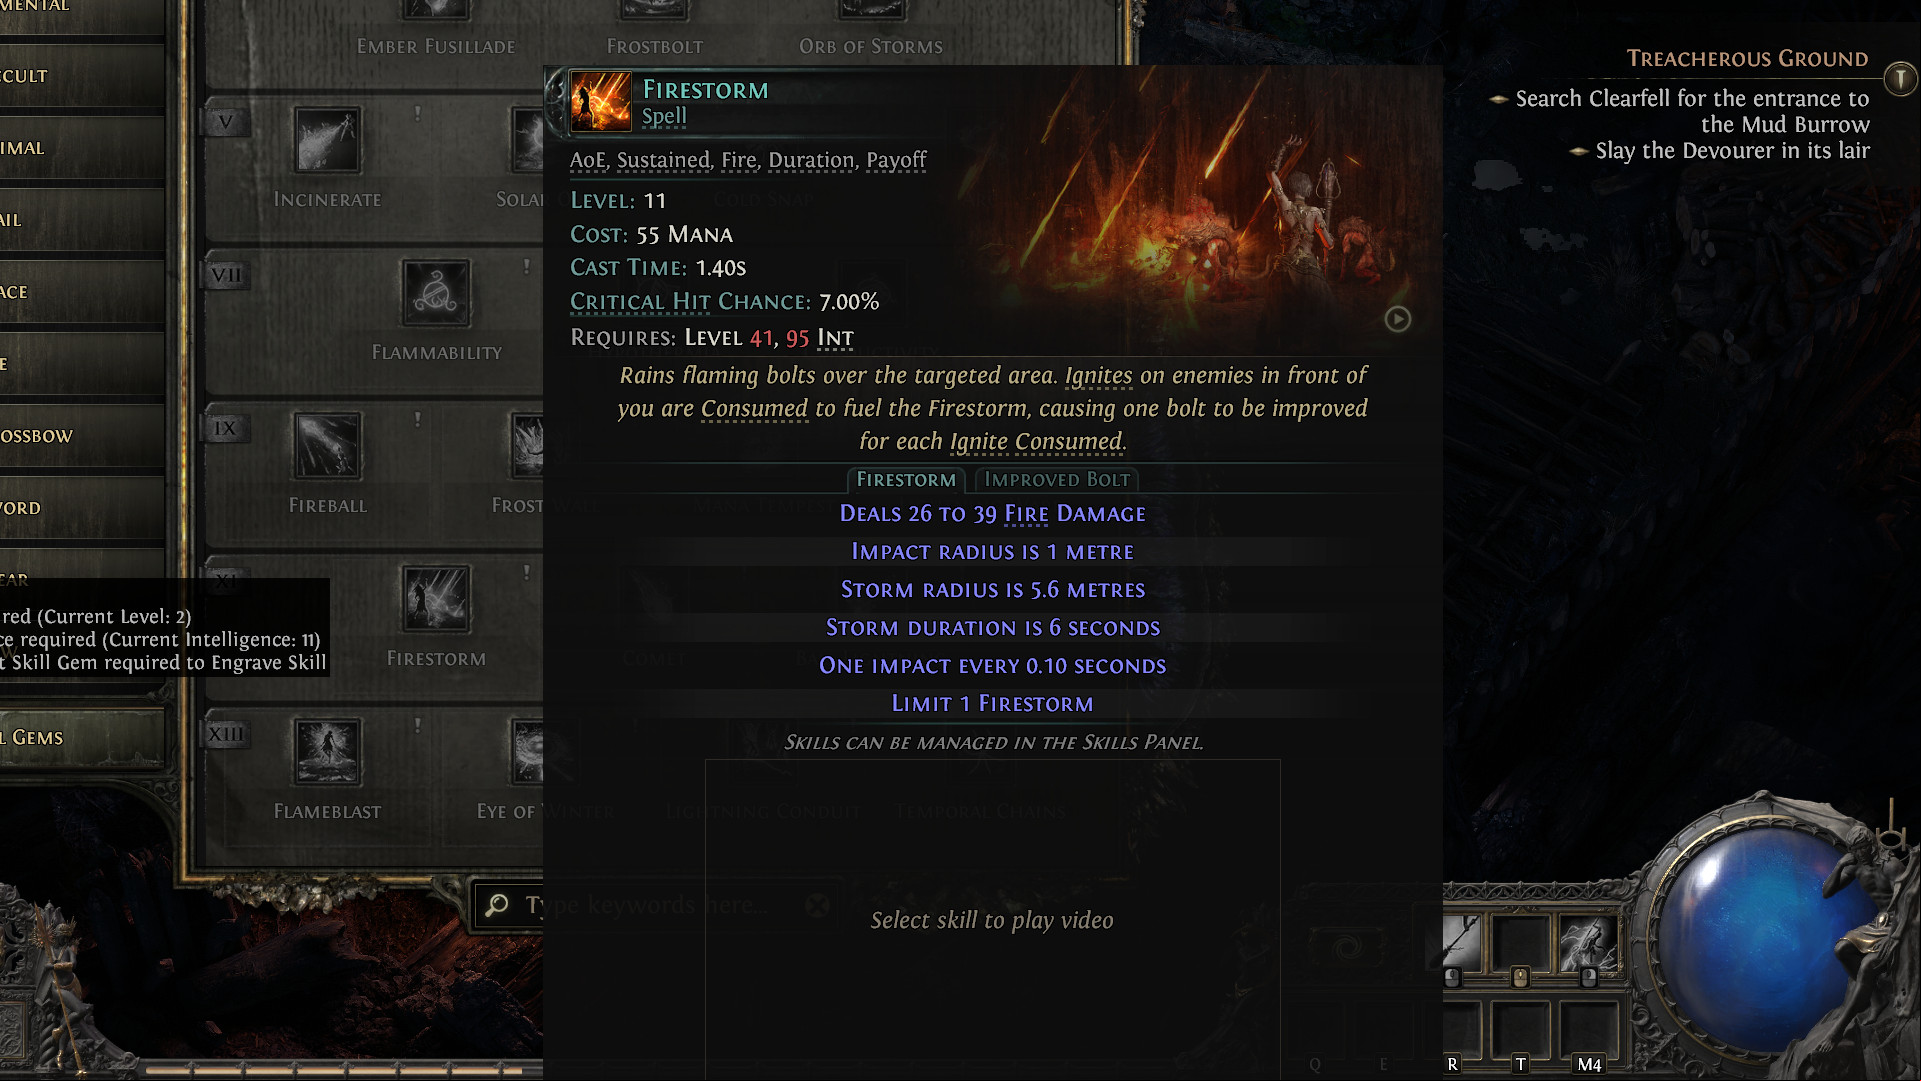Click the Treacherous Ground quest title
Viewport: 1921px width, 1081px height.
click(1747, 58)
